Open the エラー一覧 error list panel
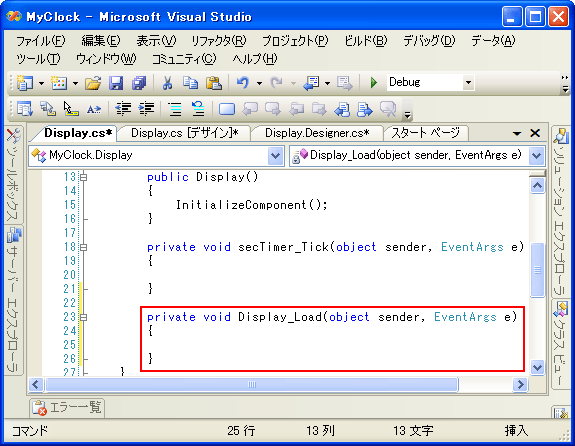This screenshot has width=575, height=446. tap(67, 407)
